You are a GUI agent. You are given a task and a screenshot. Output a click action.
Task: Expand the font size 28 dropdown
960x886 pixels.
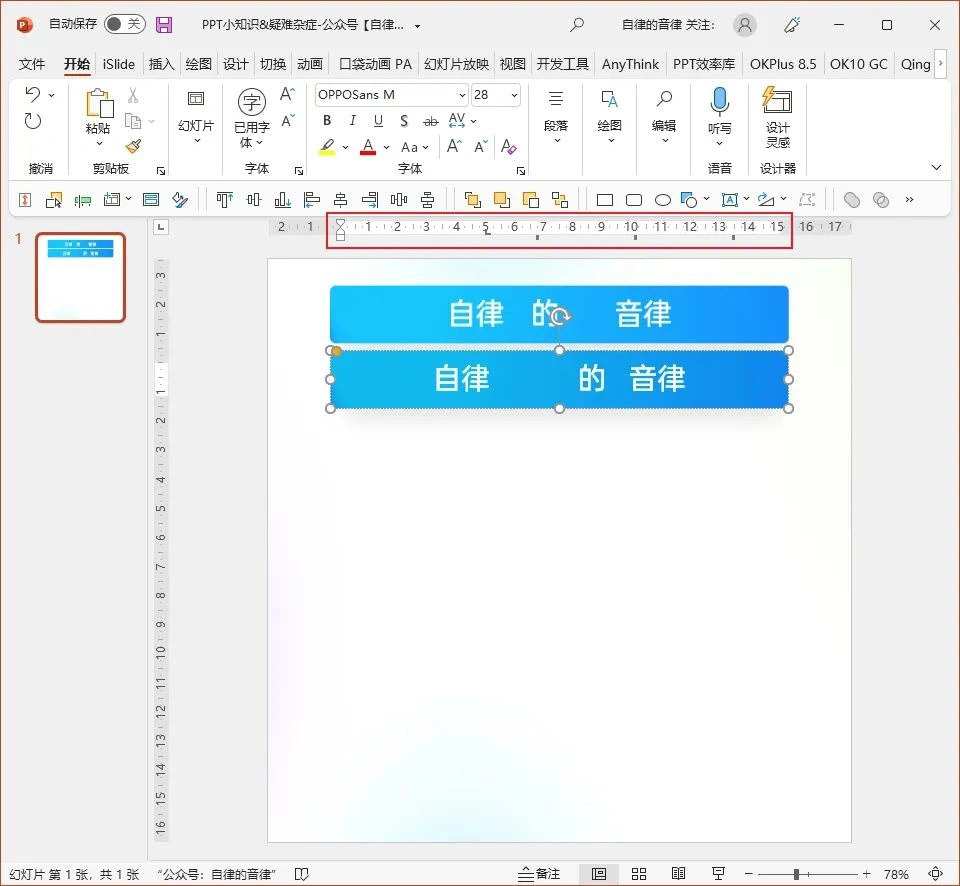[x=517, y=94]
